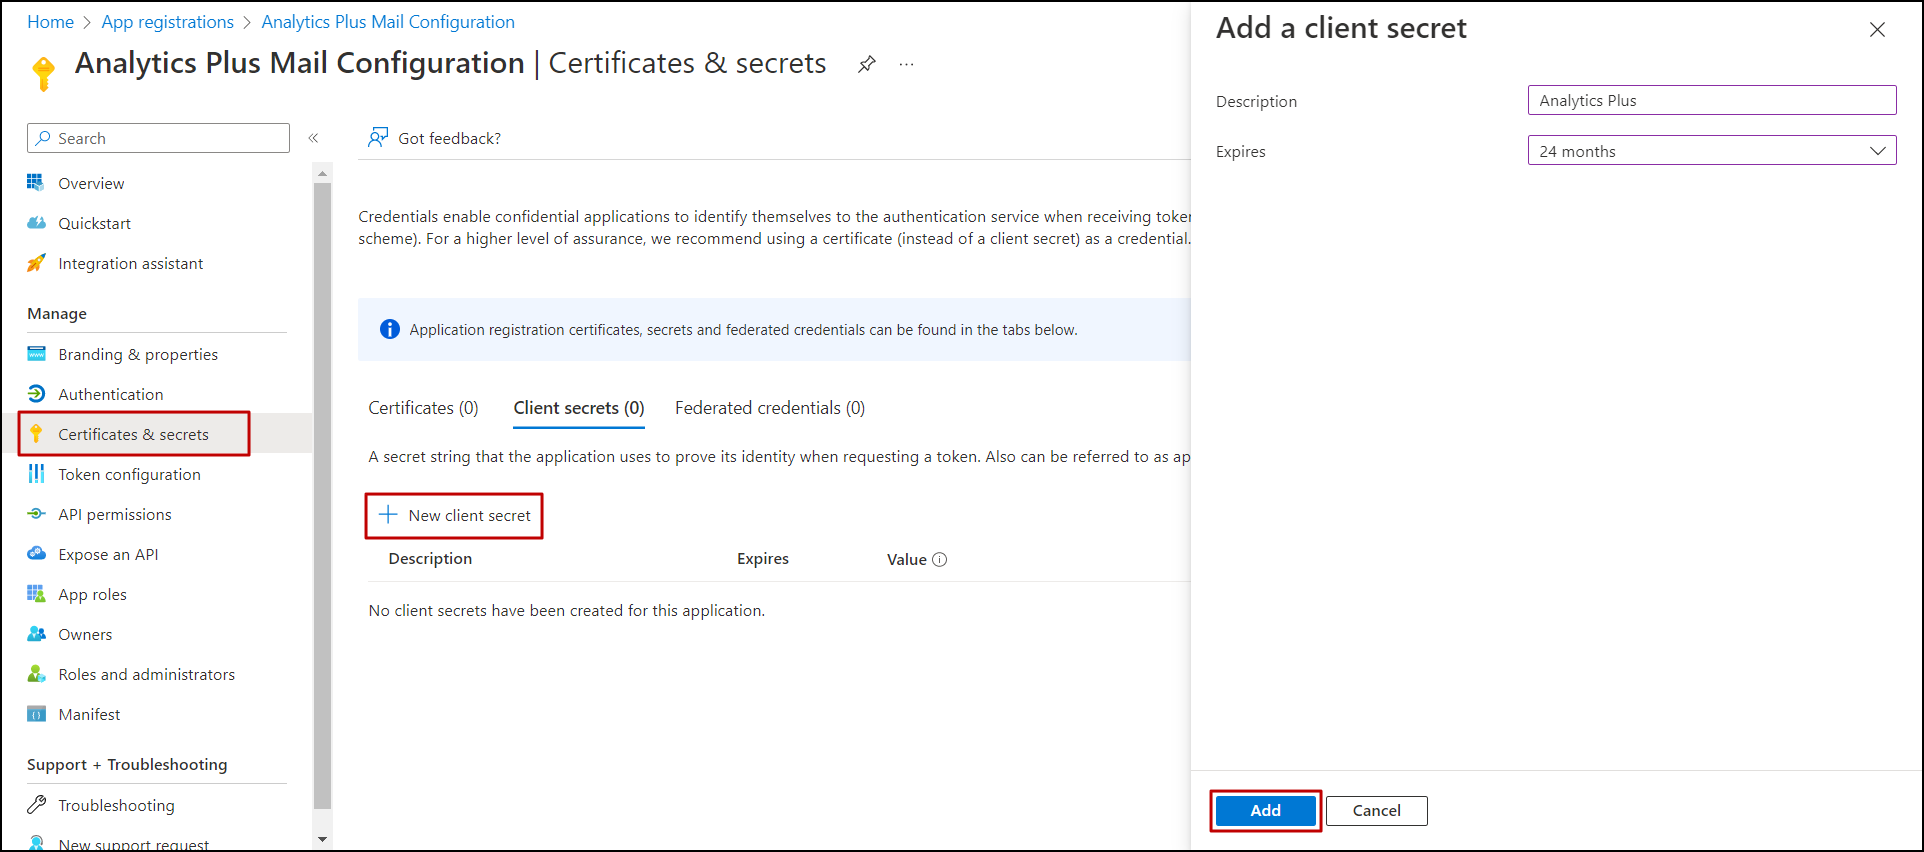
Task: Collapse the sidebar with the double chevron
Action: point(313,138)
